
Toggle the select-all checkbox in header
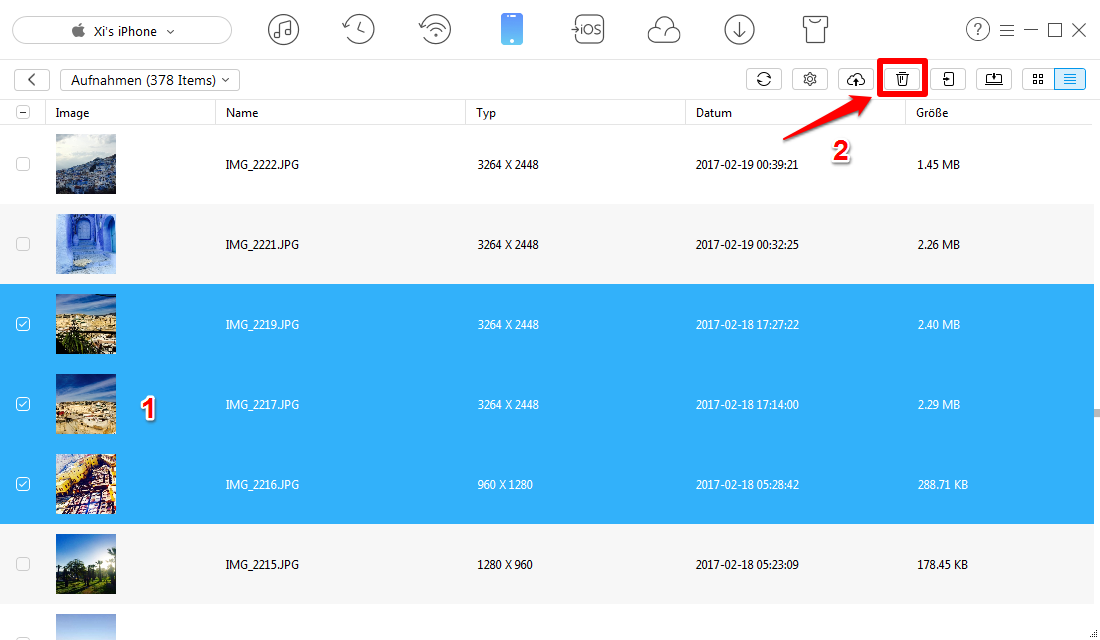coord(23,112)
